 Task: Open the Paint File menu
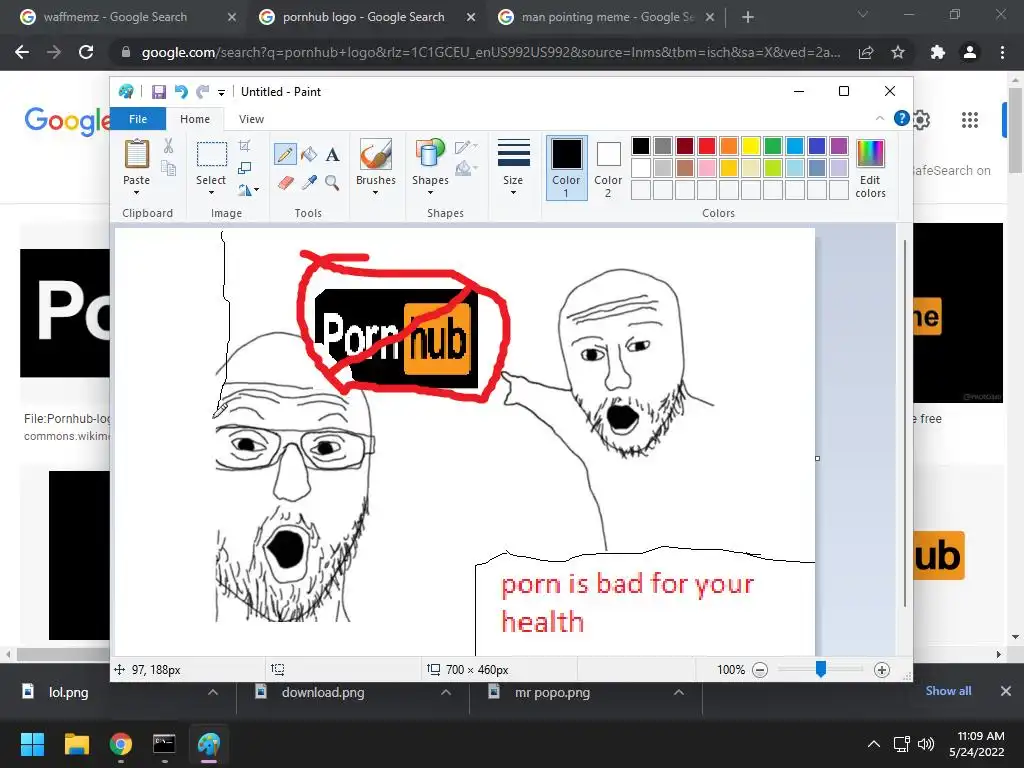click(x=138, y=119)
